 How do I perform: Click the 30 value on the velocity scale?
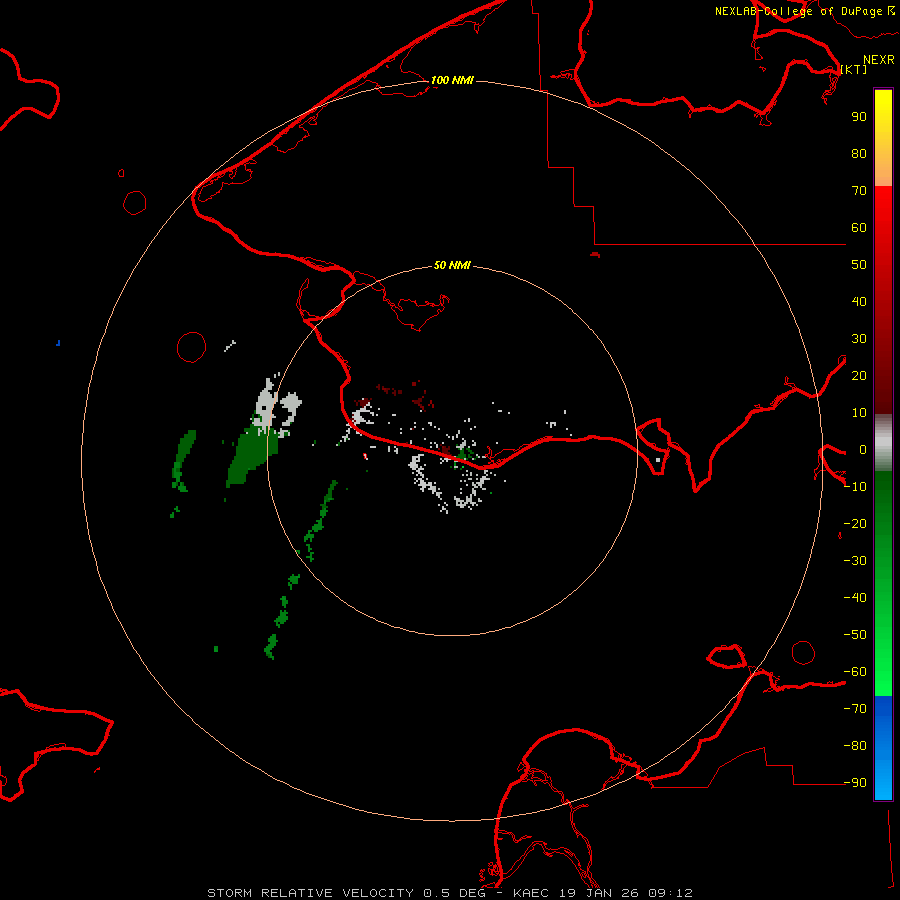click(859, 339)
